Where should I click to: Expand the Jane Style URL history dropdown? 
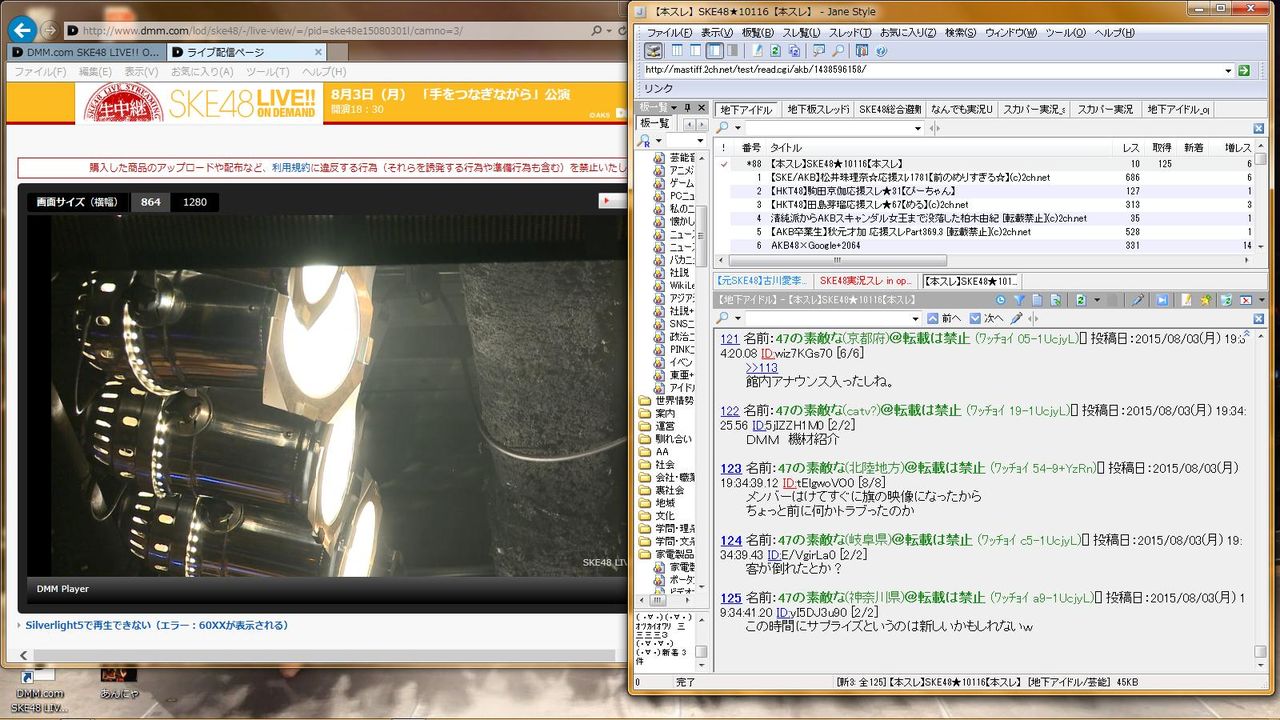tap(1228, 71)
